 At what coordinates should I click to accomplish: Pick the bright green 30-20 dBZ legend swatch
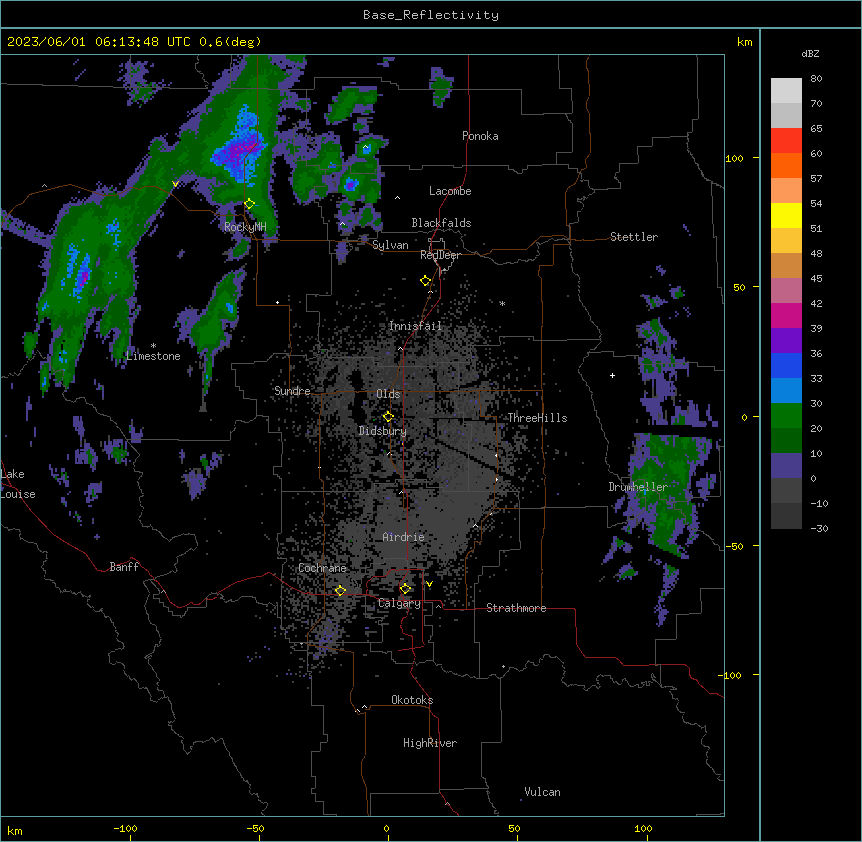(786, 416)
